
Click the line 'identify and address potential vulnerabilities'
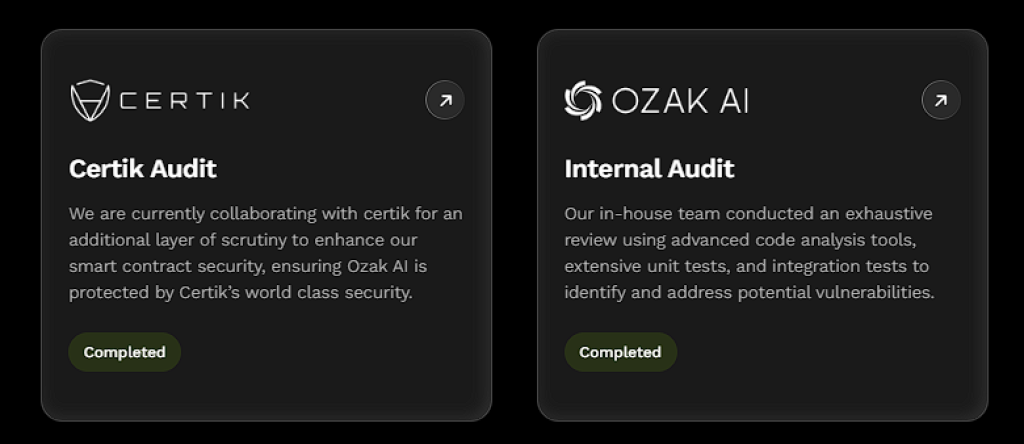(x=749, y=292)
